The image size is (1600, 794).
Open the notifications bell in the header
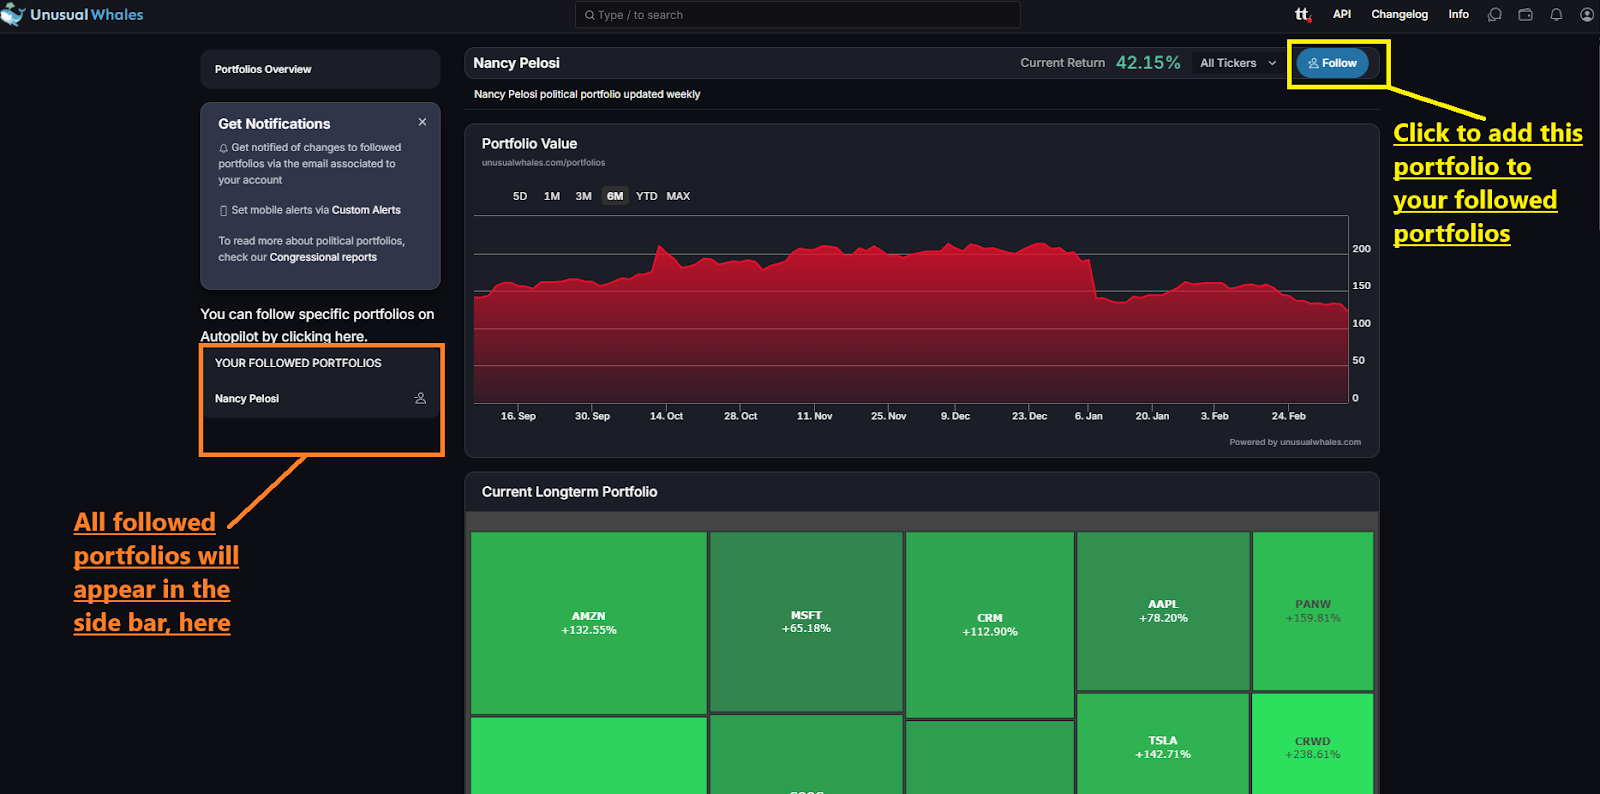(x=1556, y=15)
